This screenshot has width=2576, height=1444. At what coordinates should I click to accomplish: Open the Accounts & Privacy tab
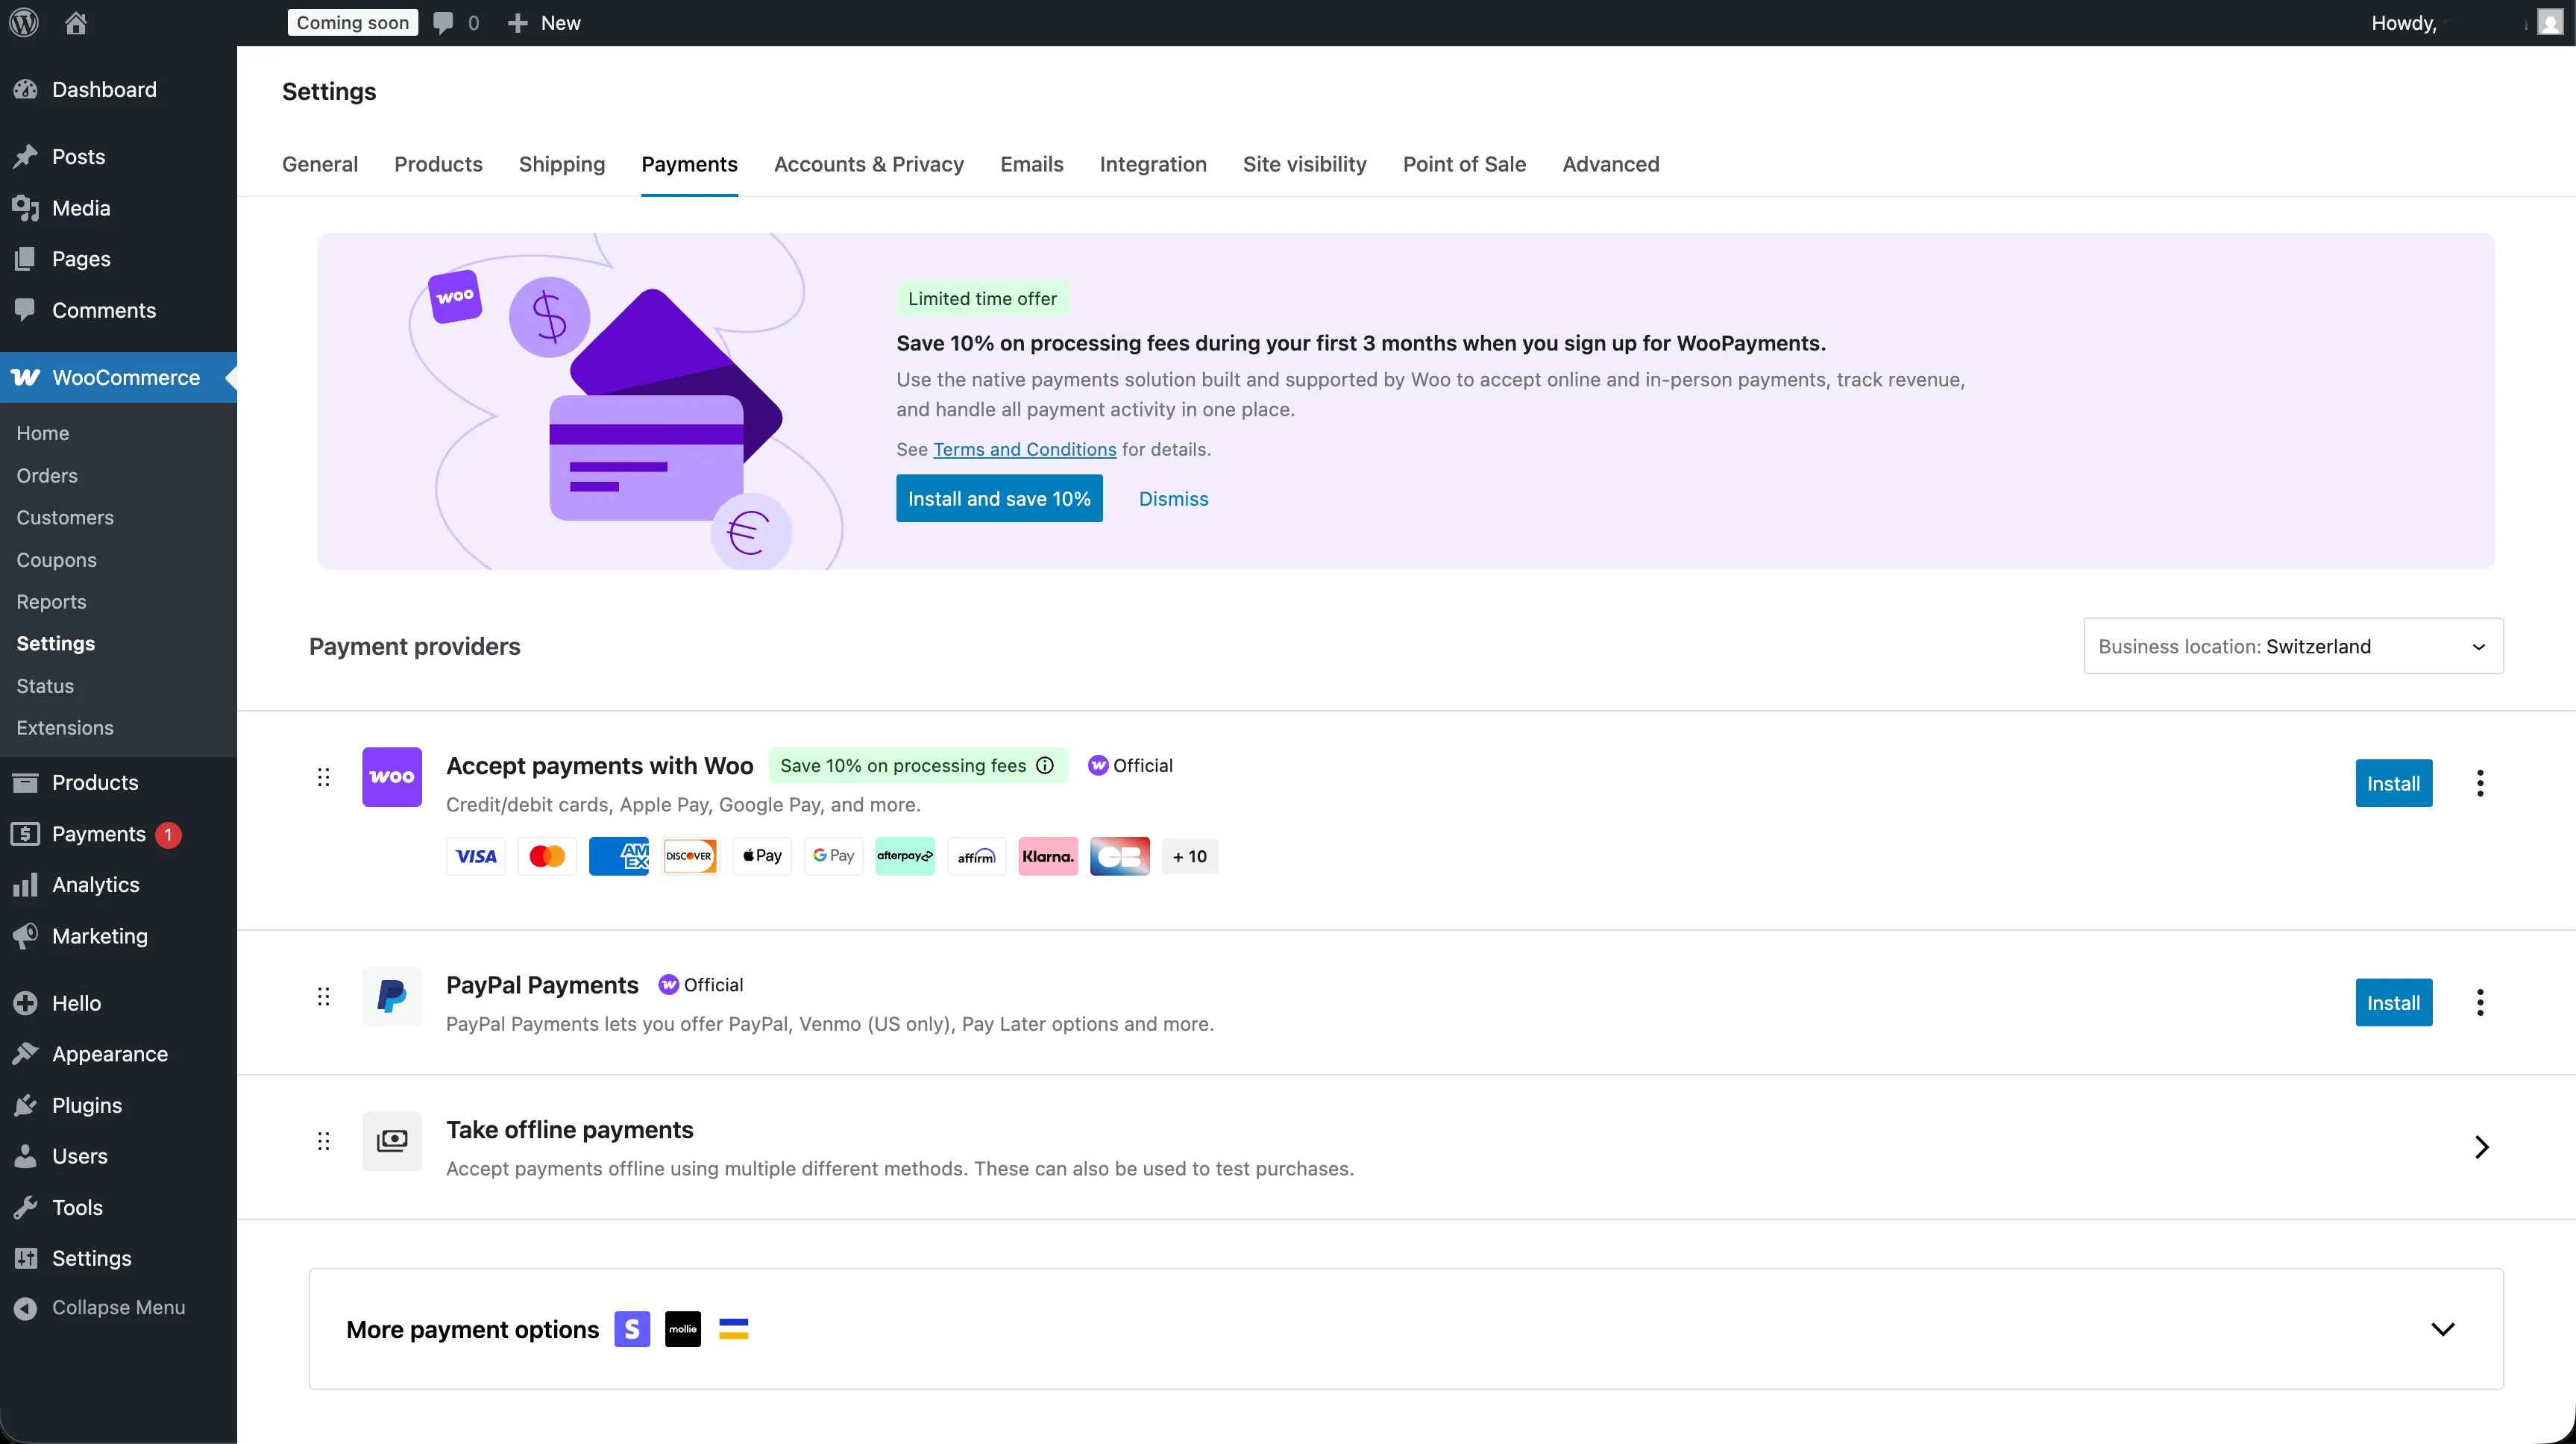coord(868,164)
